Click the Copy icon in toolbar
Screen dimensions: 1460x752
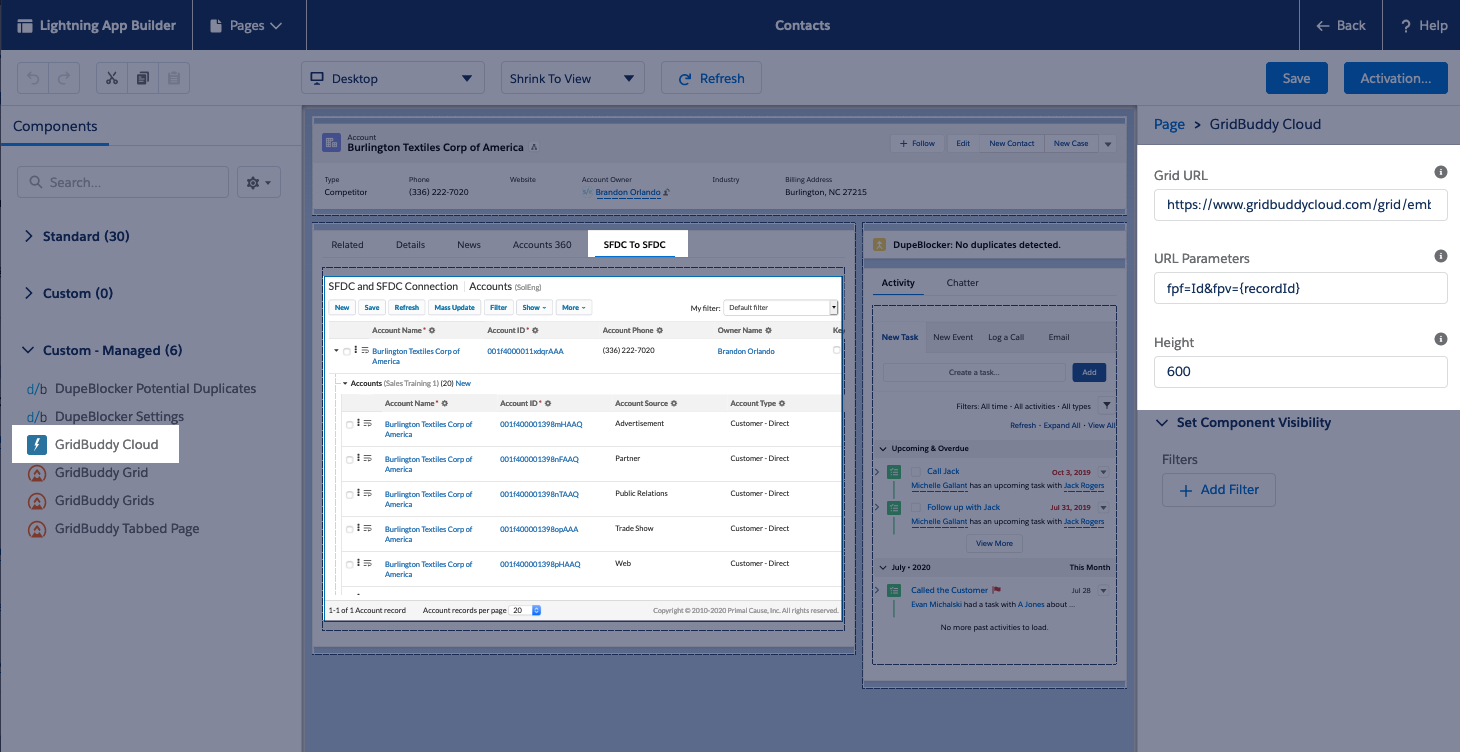coord(143,78)
